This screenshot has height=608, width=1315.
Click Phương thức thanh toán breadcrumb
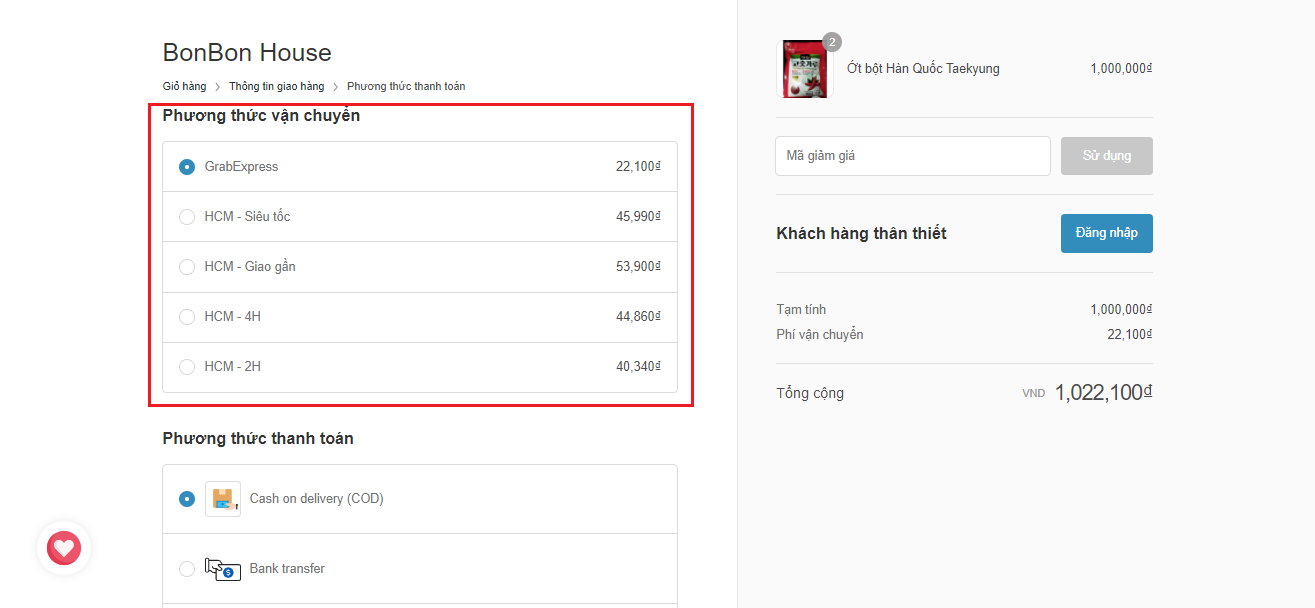[x=405, y=86]
